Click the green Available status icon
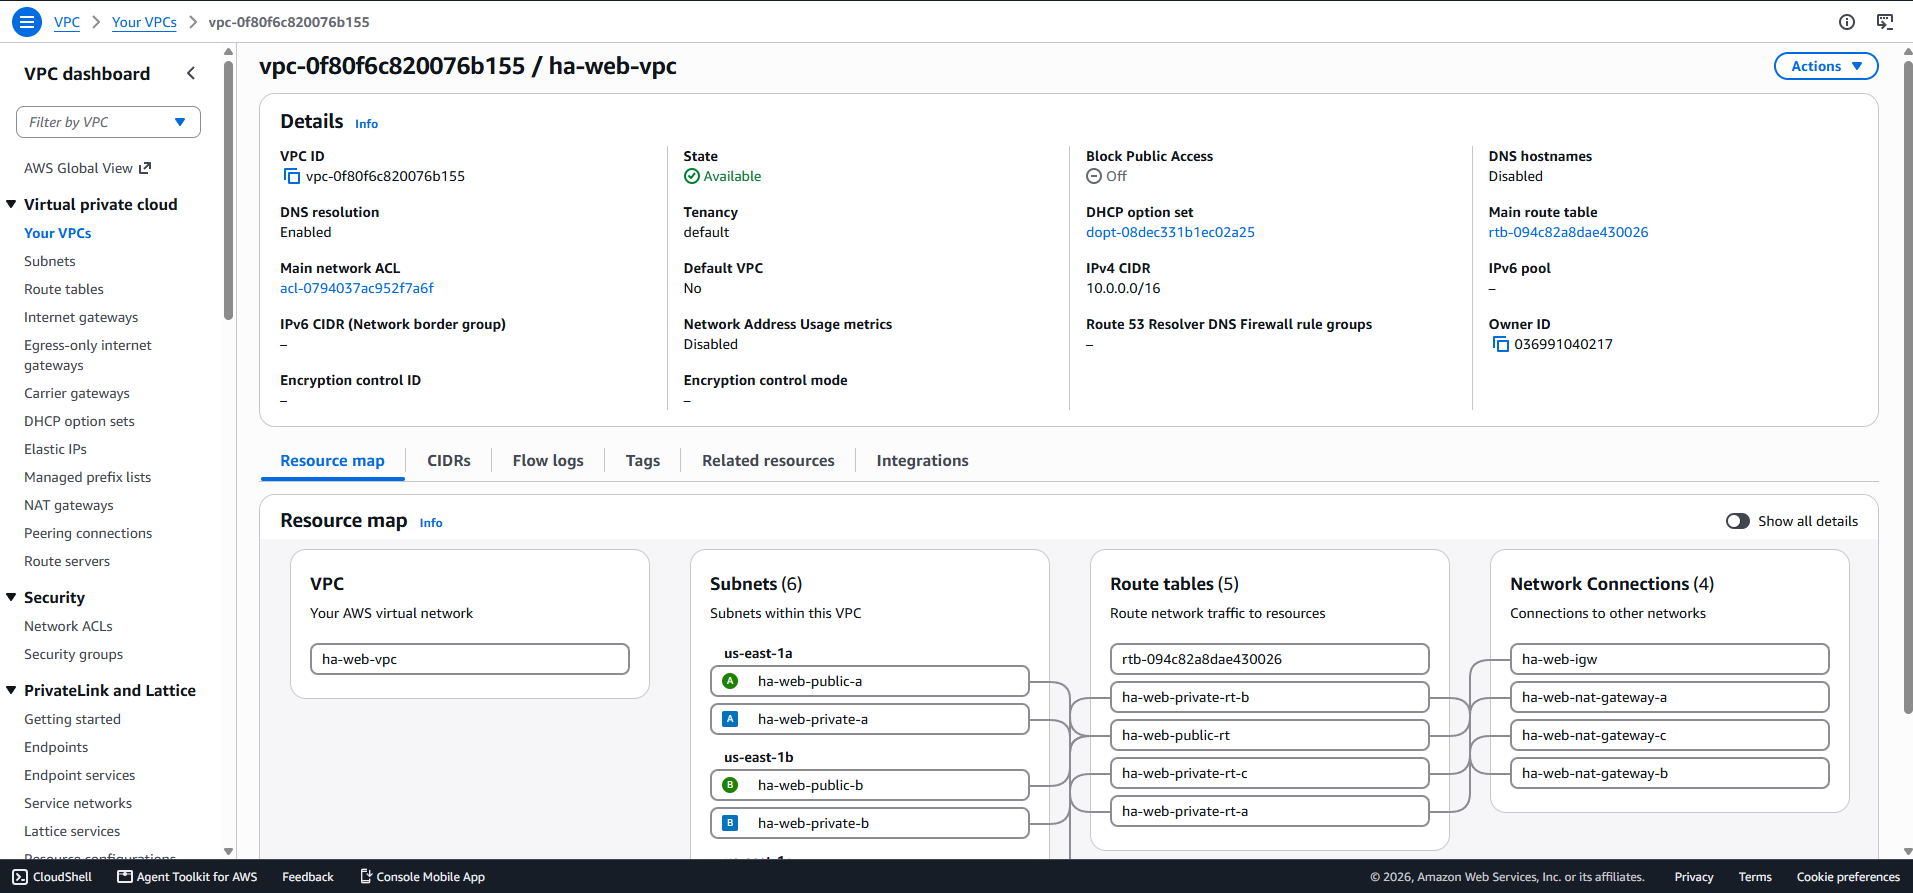Screen dimensions: 1913x893 tap(691, 176)
